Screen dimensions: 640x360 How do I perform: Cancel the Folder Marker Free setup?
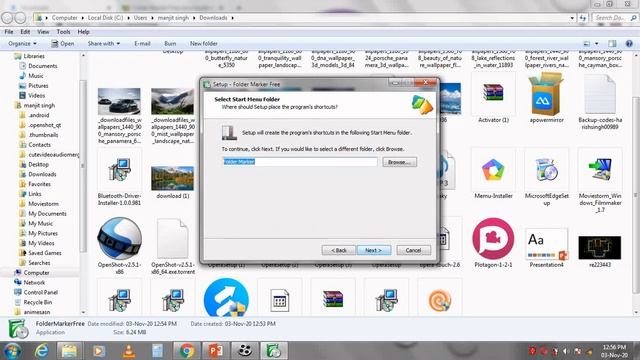pyautogui.click(x=413, y=250)
